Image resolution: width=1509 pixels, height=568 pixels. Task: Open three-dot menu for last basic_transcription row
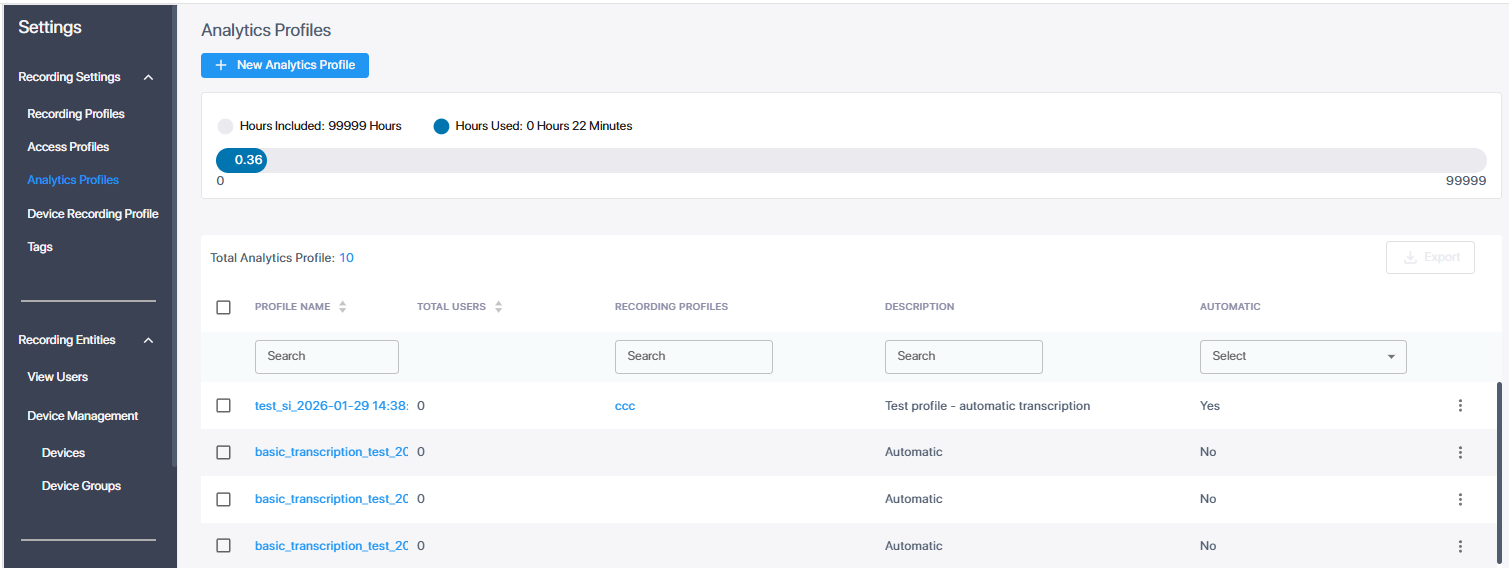tap(1459, 546)
